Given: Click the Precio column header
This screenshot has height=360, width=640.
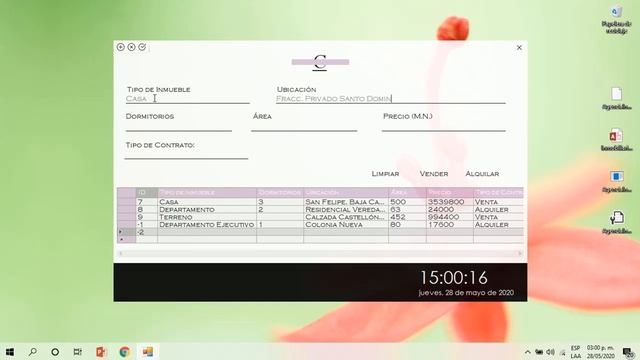Looking at the screenshot, I should click(x=450, y=192).
